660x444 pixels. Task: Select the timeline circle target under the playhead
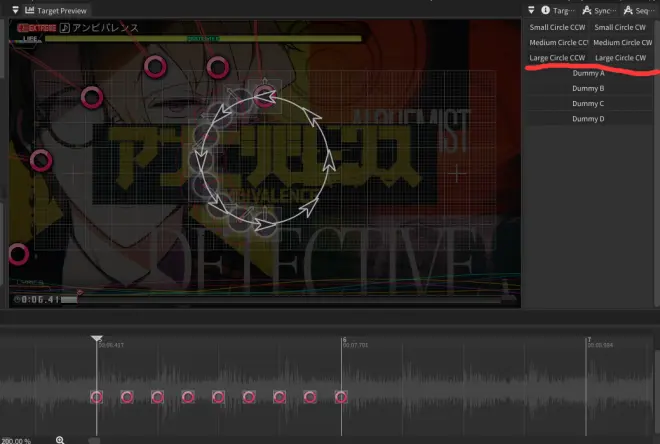pyautogui.click(x=96, y=397)
